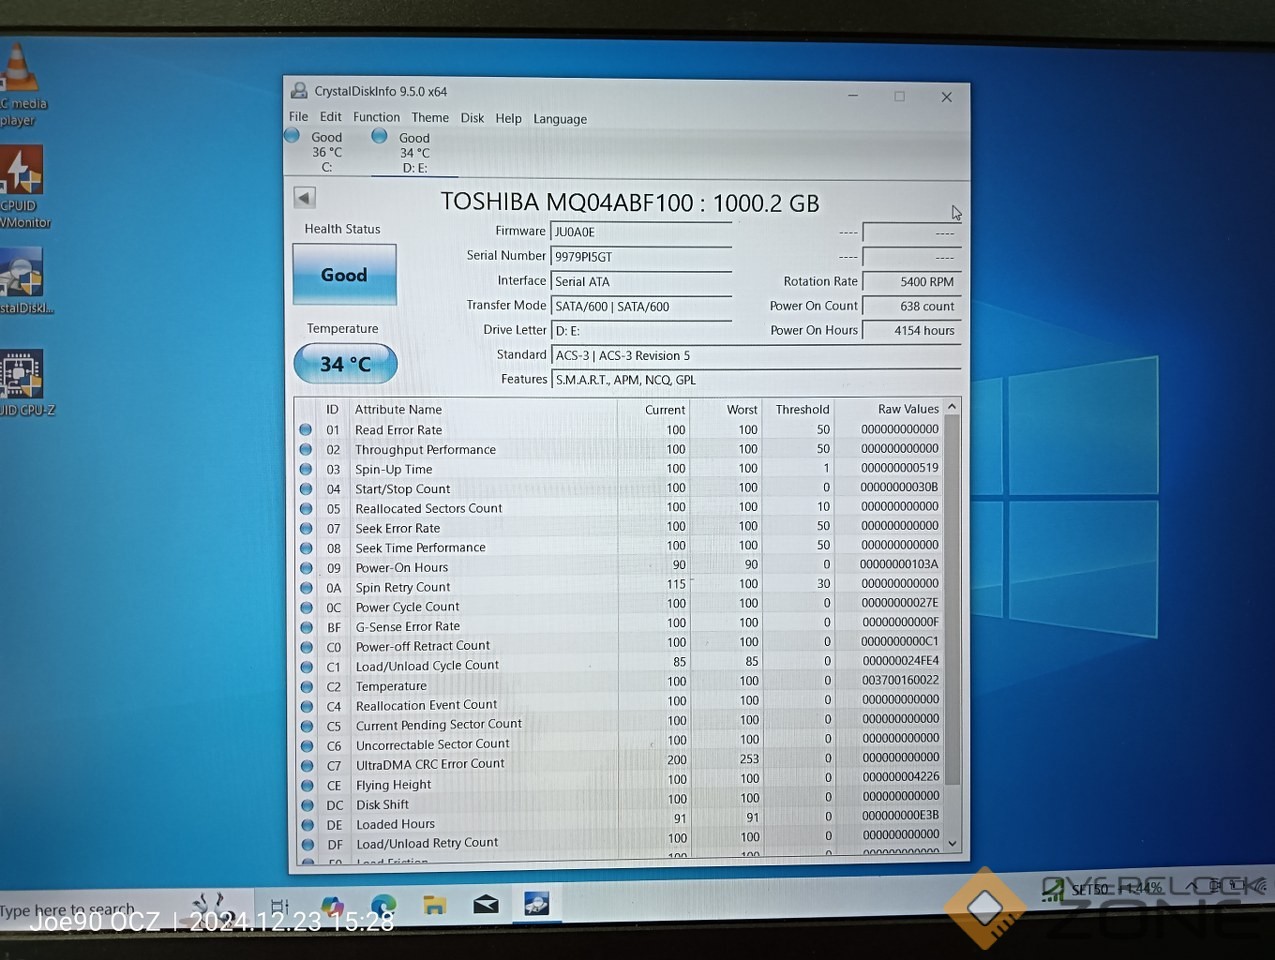
Task: Select the CPUID HWMonitor desktop icon
Action: pos(22,187)
